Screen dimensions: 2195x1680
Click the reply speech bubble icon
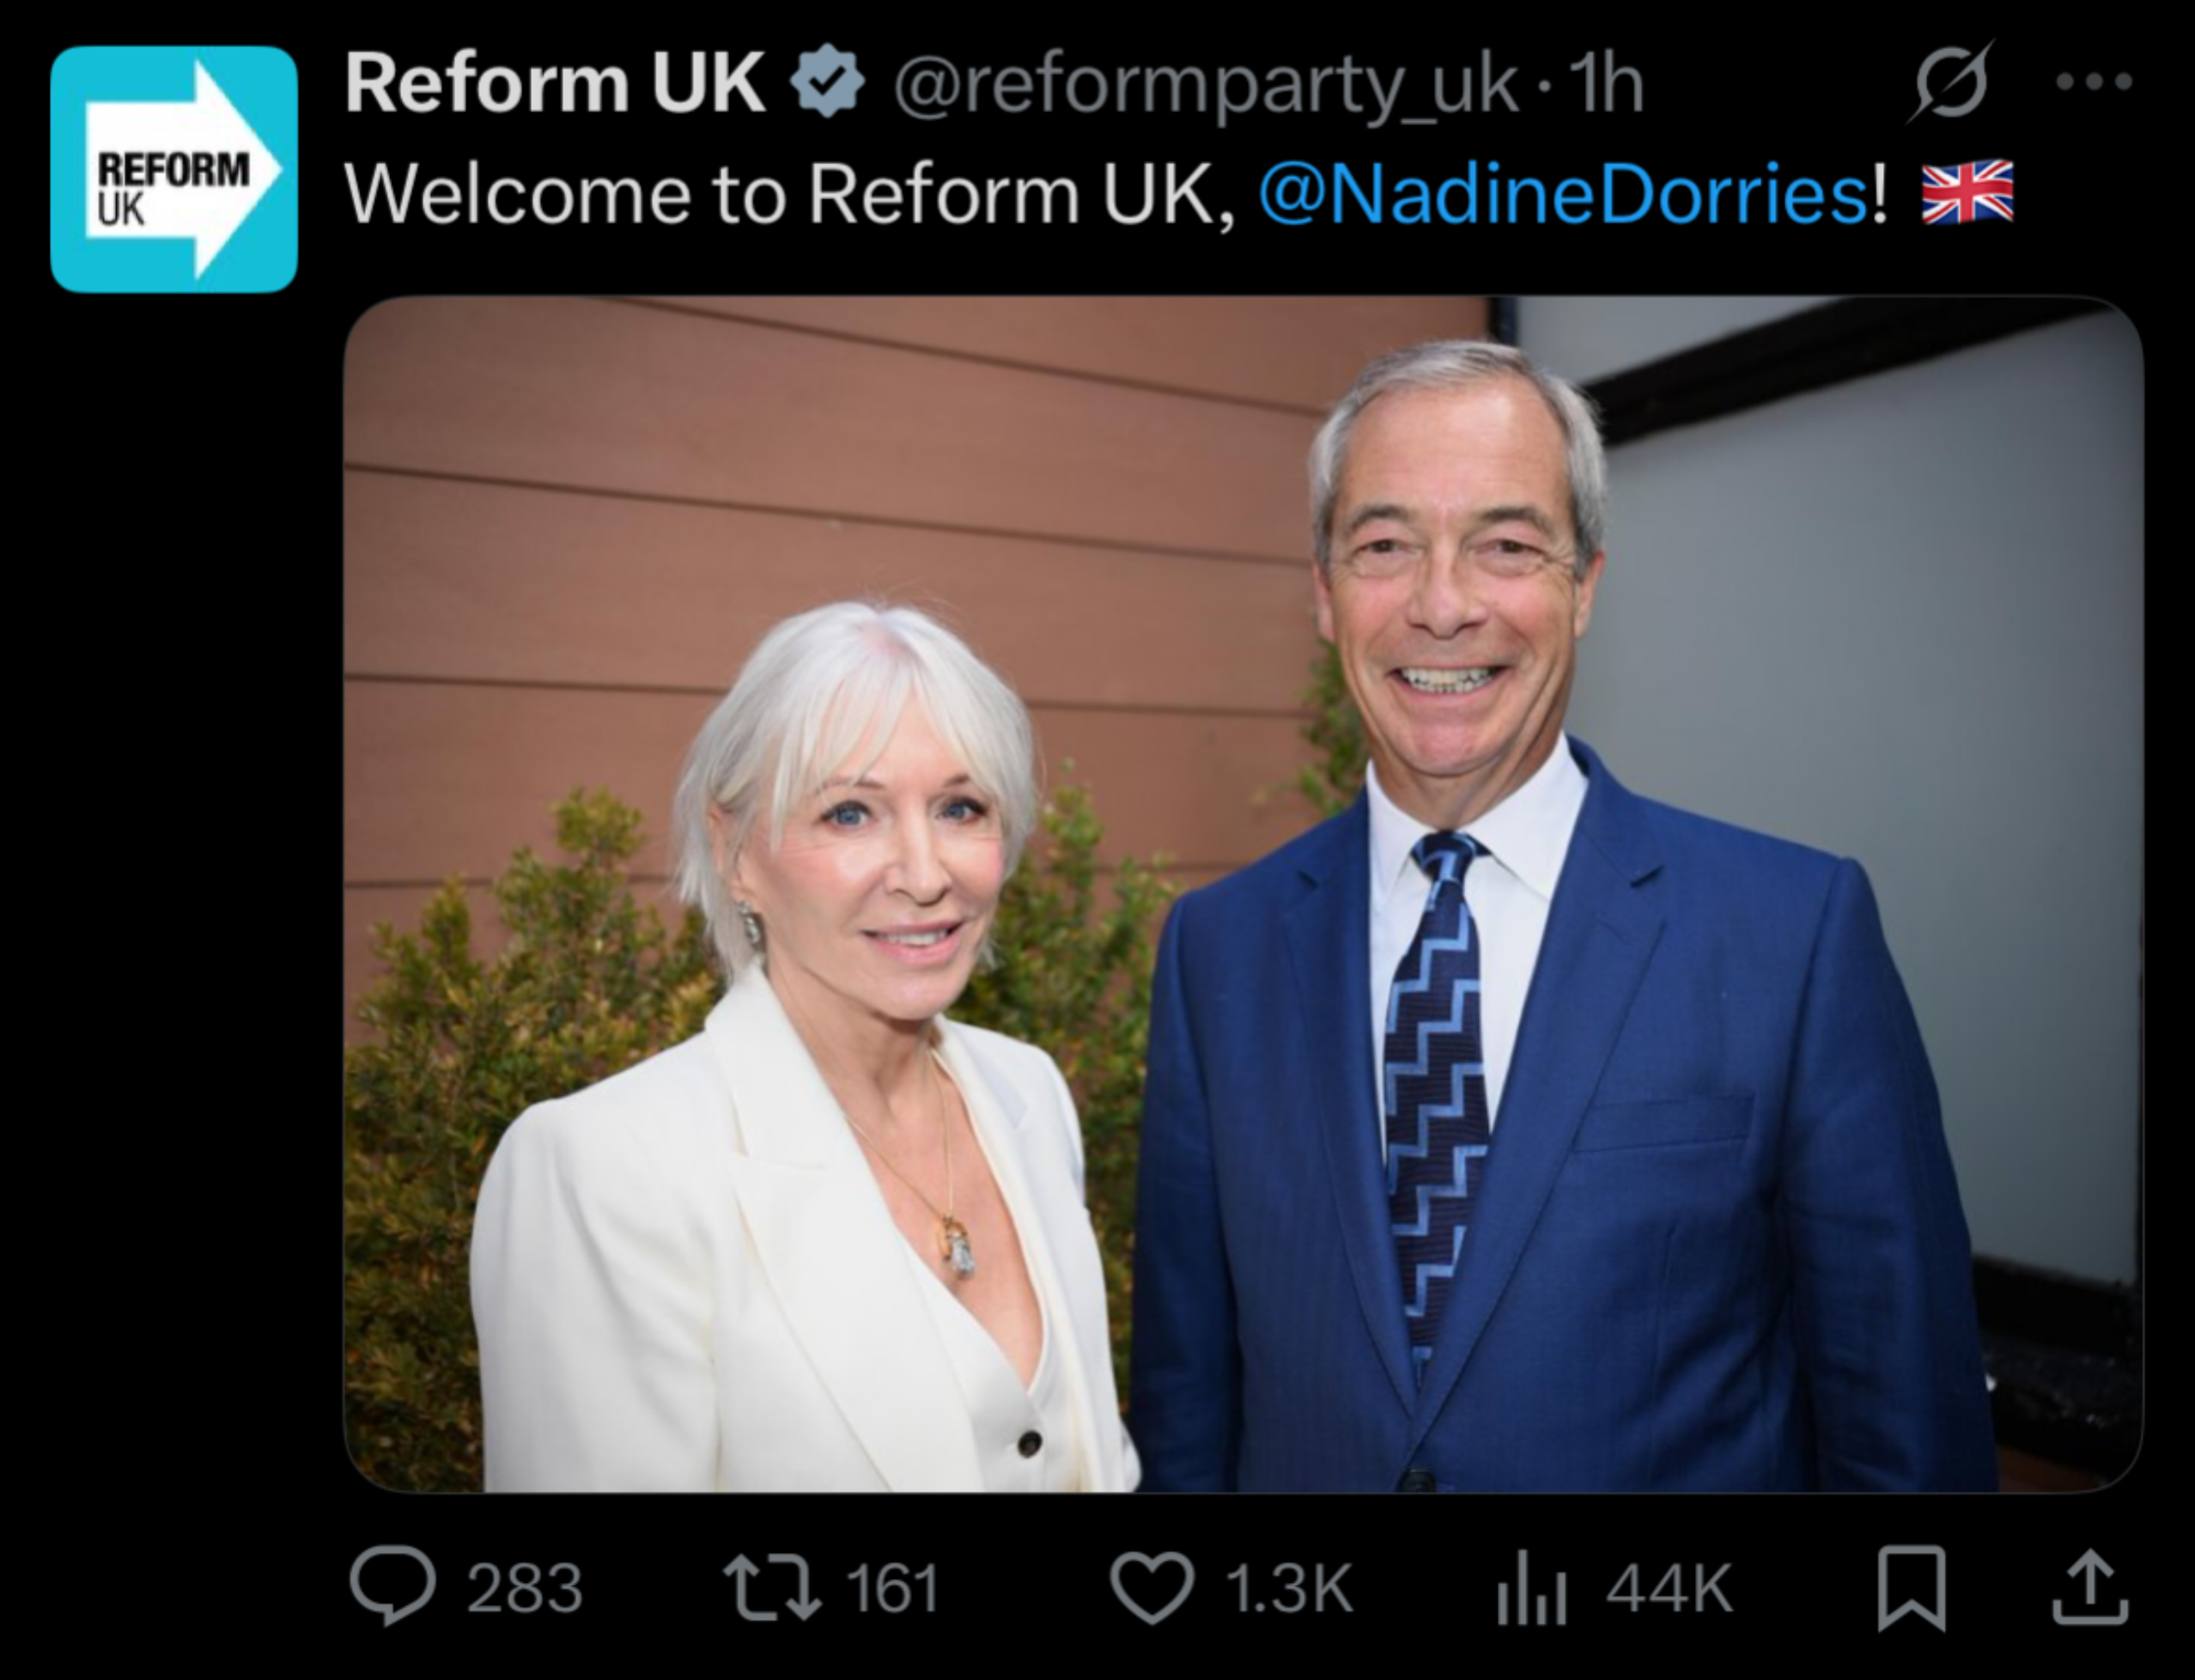point(392,1587)
